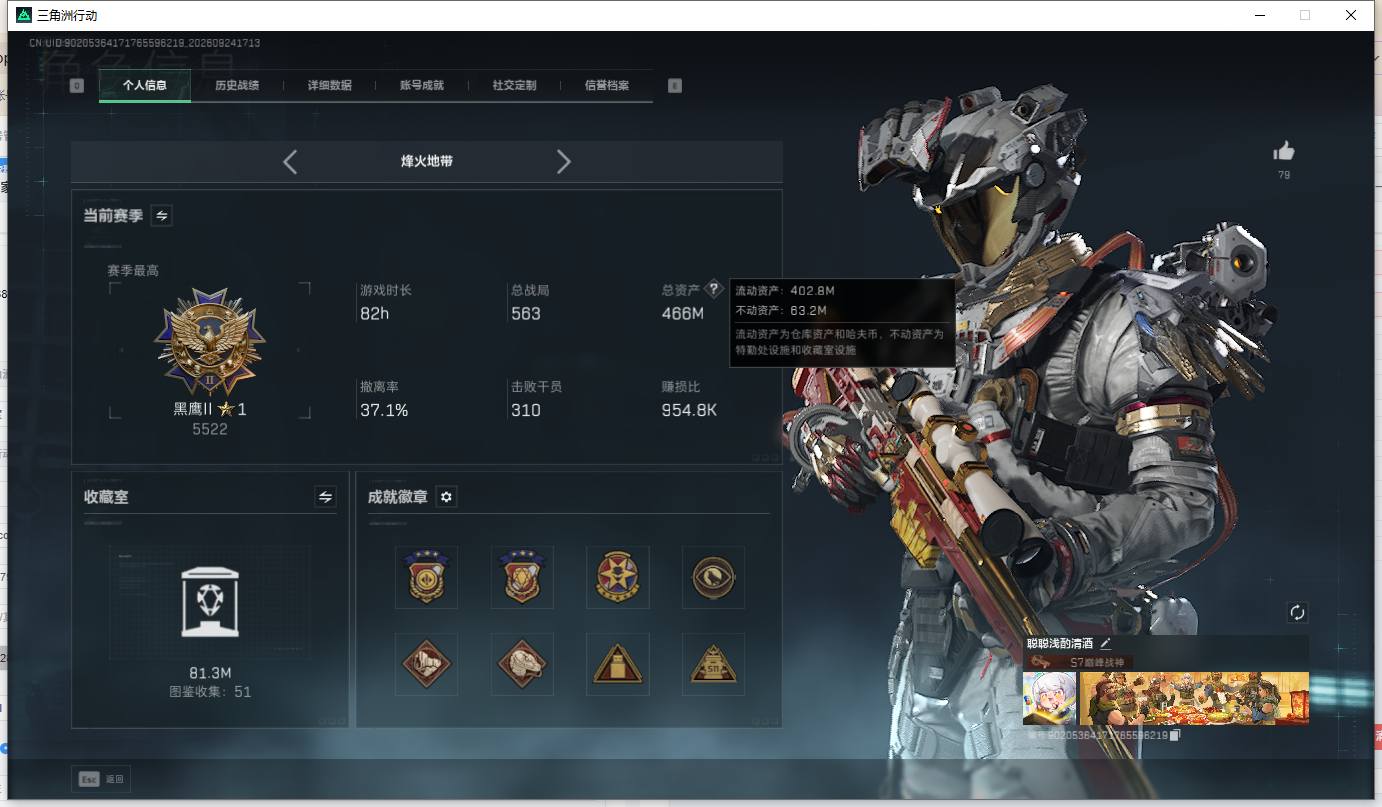Select the plain gold triangle badge

pyautogui.click(x=618, y=664)
